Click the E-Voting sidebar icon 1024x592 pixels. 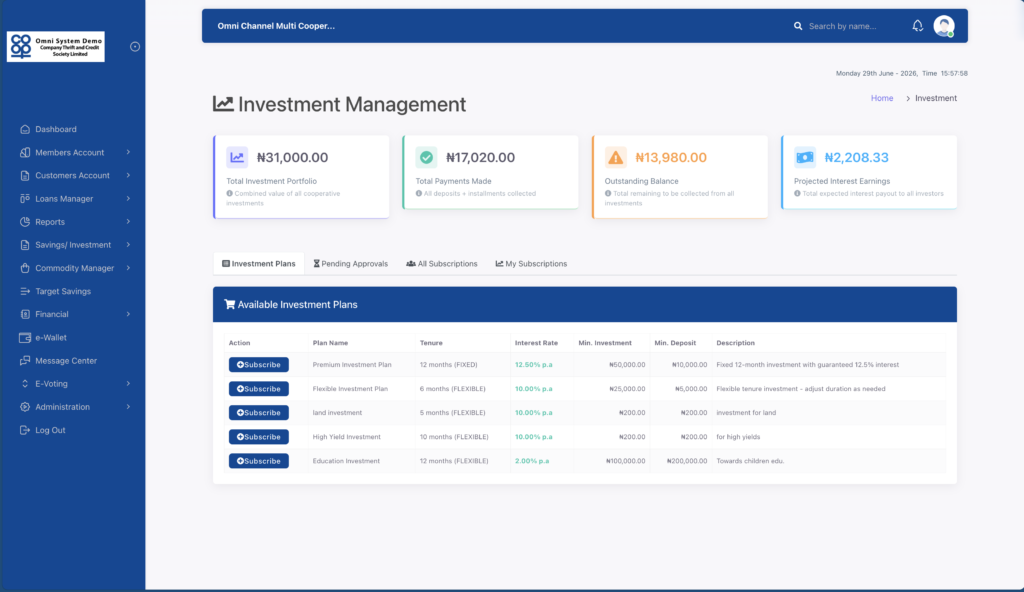point(25,384)
